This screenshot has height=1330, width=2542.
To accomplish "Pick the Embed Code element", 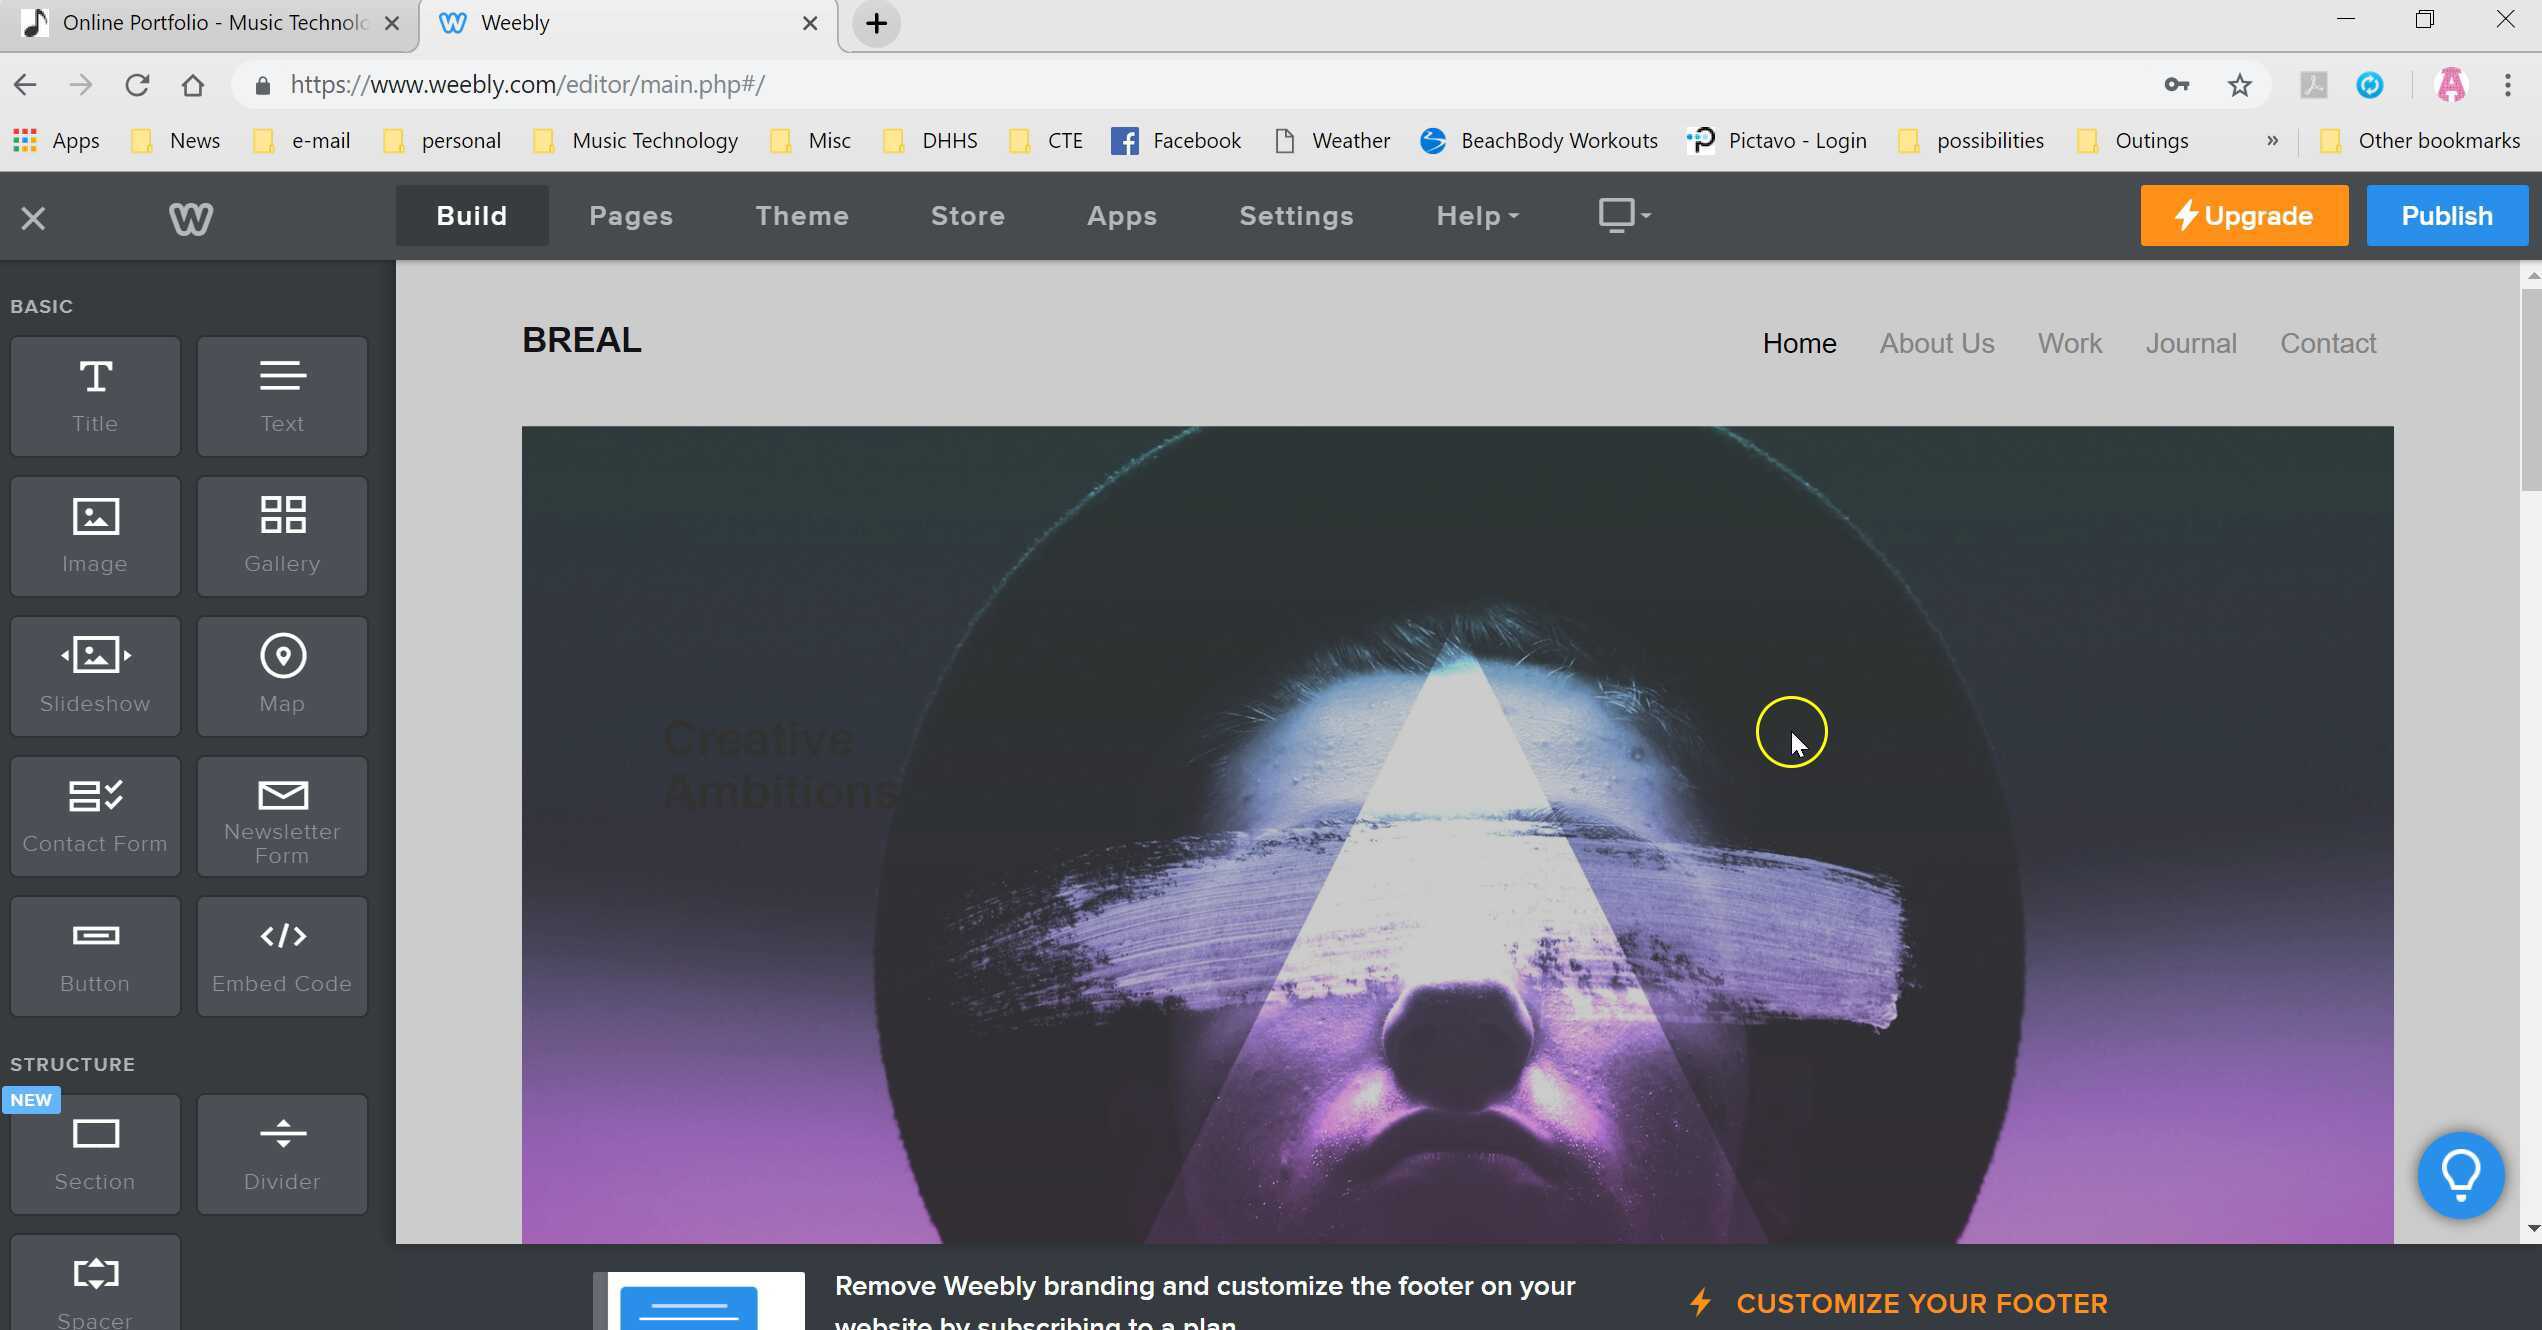I will click(282, 956).
